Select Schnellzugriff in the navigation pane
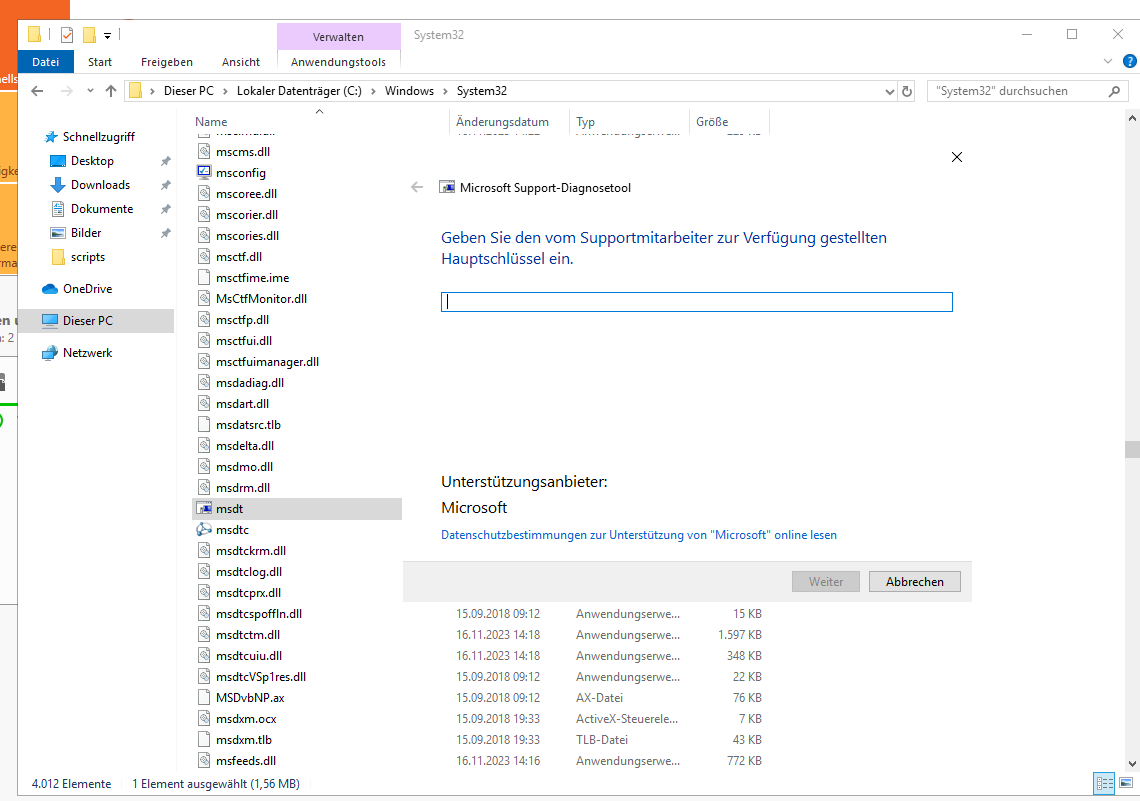1140x801 pixels. click(x=98, y=137)
